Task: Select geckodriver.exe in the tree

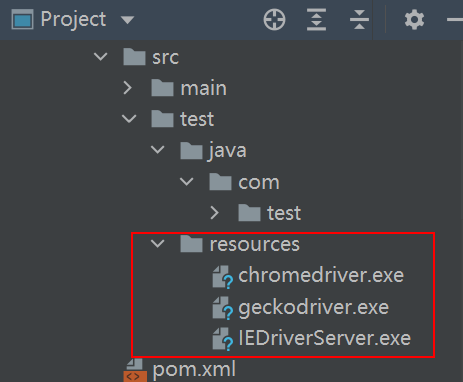Action: pos(314,307)
